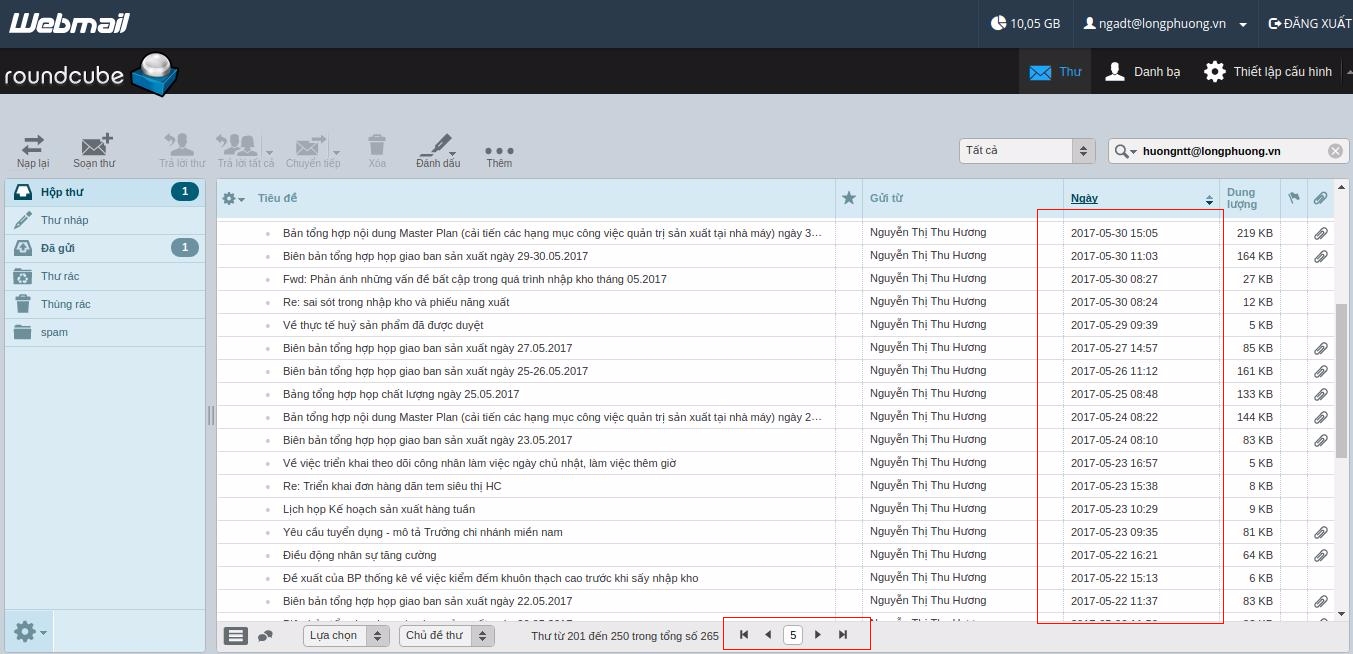Viewport: 1353px width, 654px height.
Task: Open Thiết lập cấu hình settings tab
Action: [1269, 72]
